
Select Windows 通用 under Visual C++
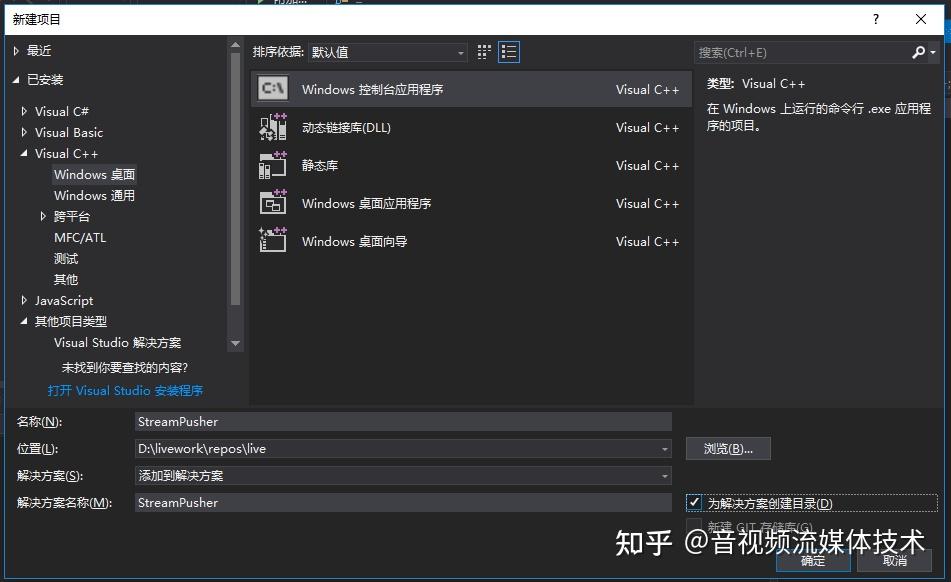tap(94, 195)
